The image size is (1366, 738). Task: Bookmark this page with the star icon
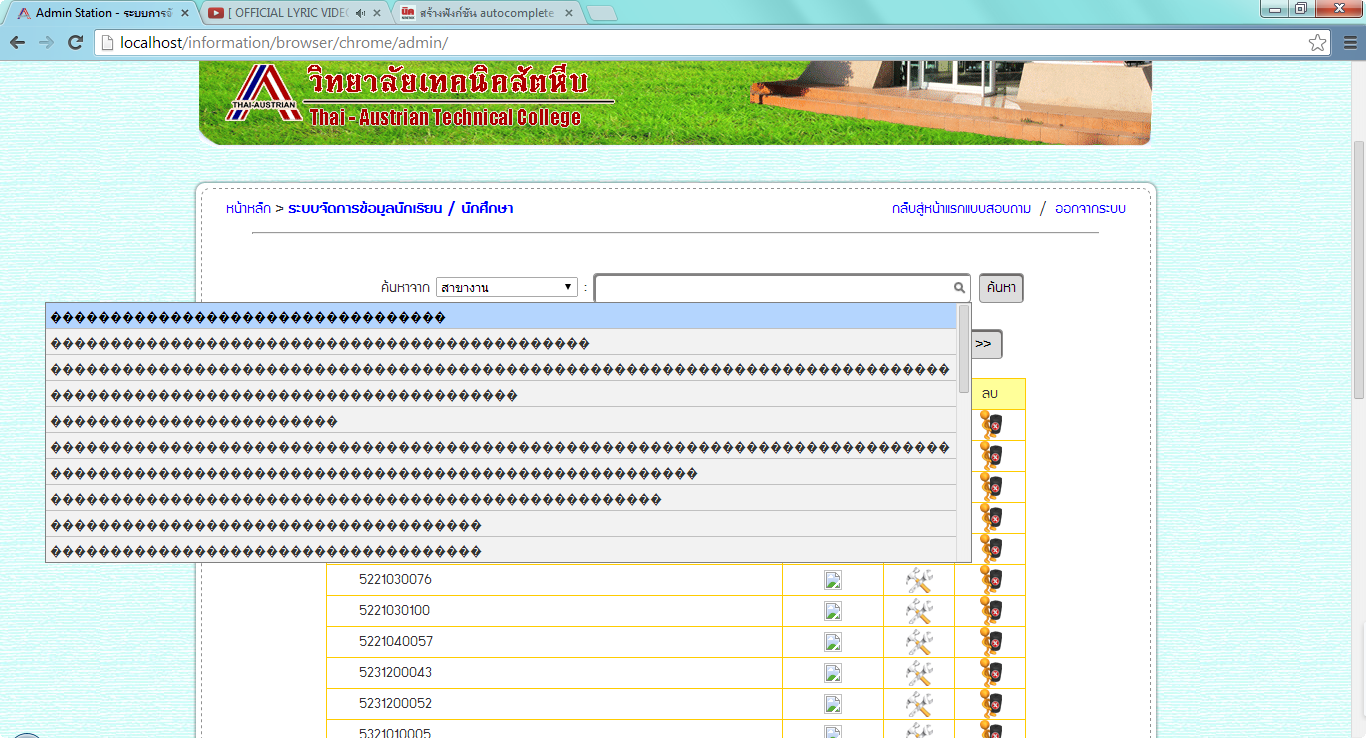[x=1318, y=42]
